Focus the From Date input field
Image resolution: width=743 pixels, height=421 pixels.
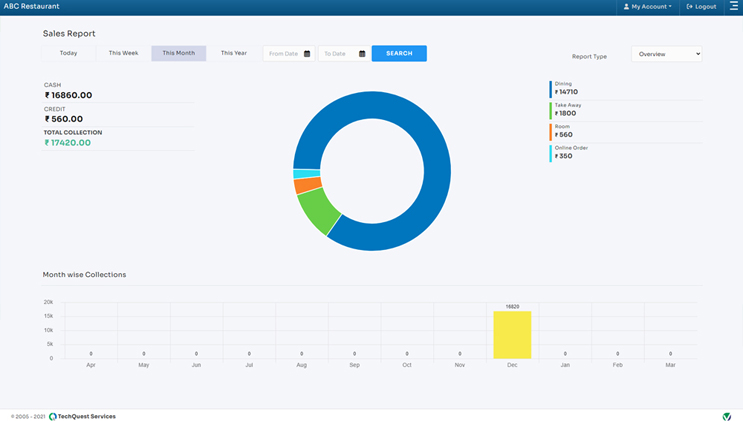coord(289,54)
